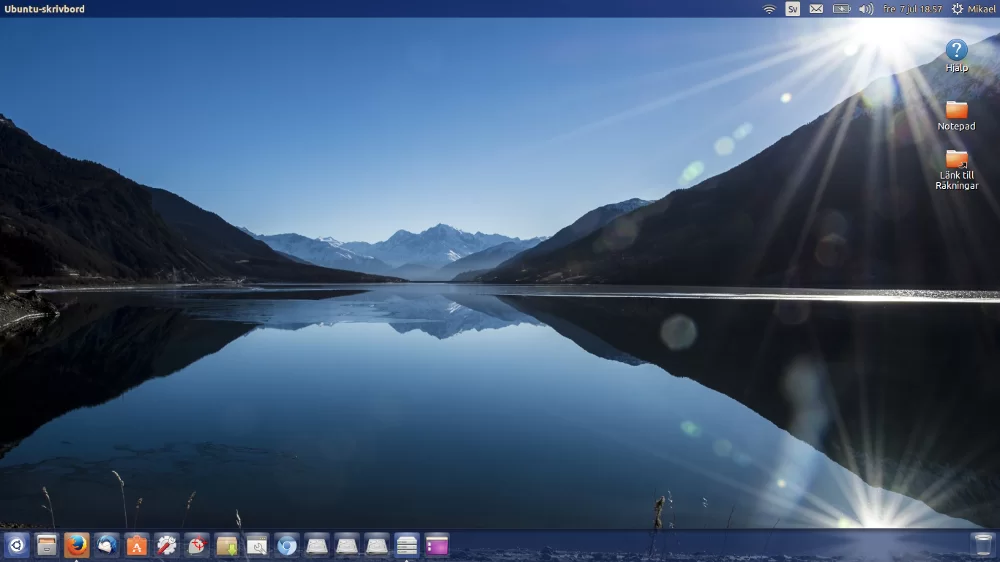Open the purple window icon in dock

coord(437,545)
